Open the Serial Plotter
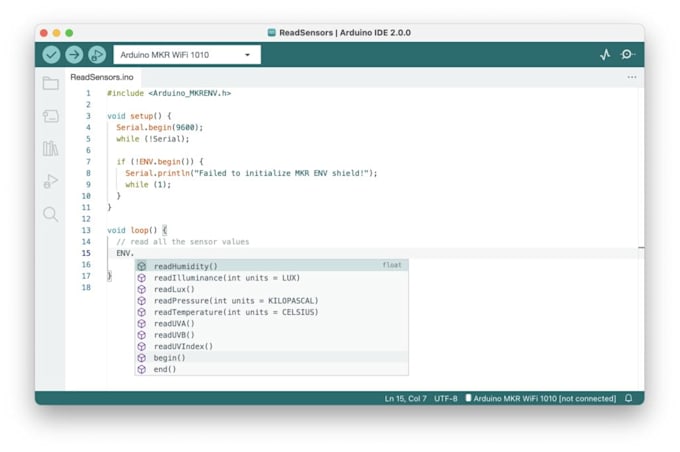Image resolution: width=680 pixels, height=452 pixels. tap(605, 55)
